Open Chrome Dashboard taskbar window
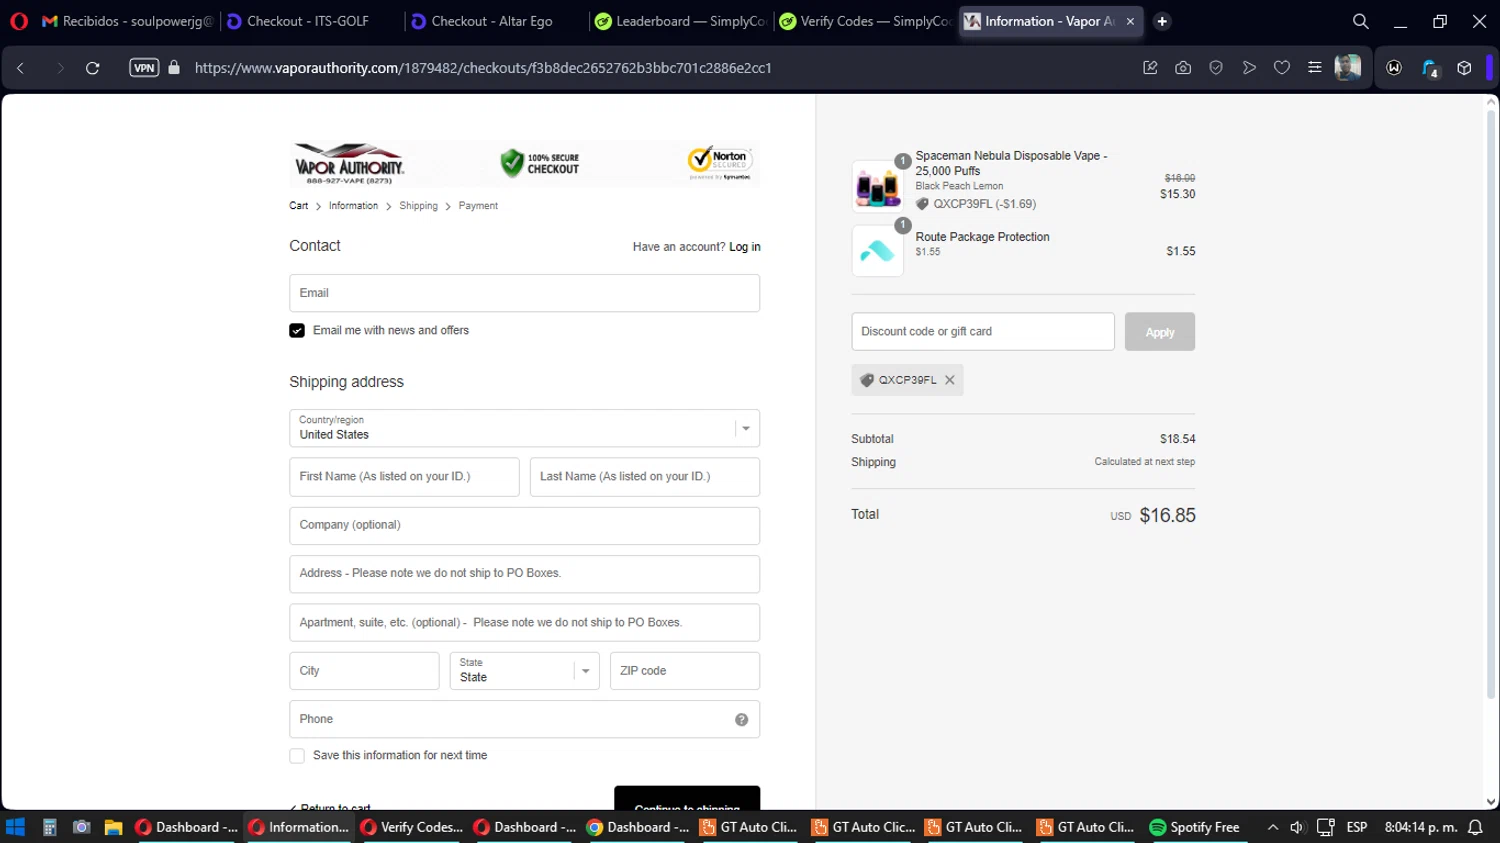 click(638, 827)
